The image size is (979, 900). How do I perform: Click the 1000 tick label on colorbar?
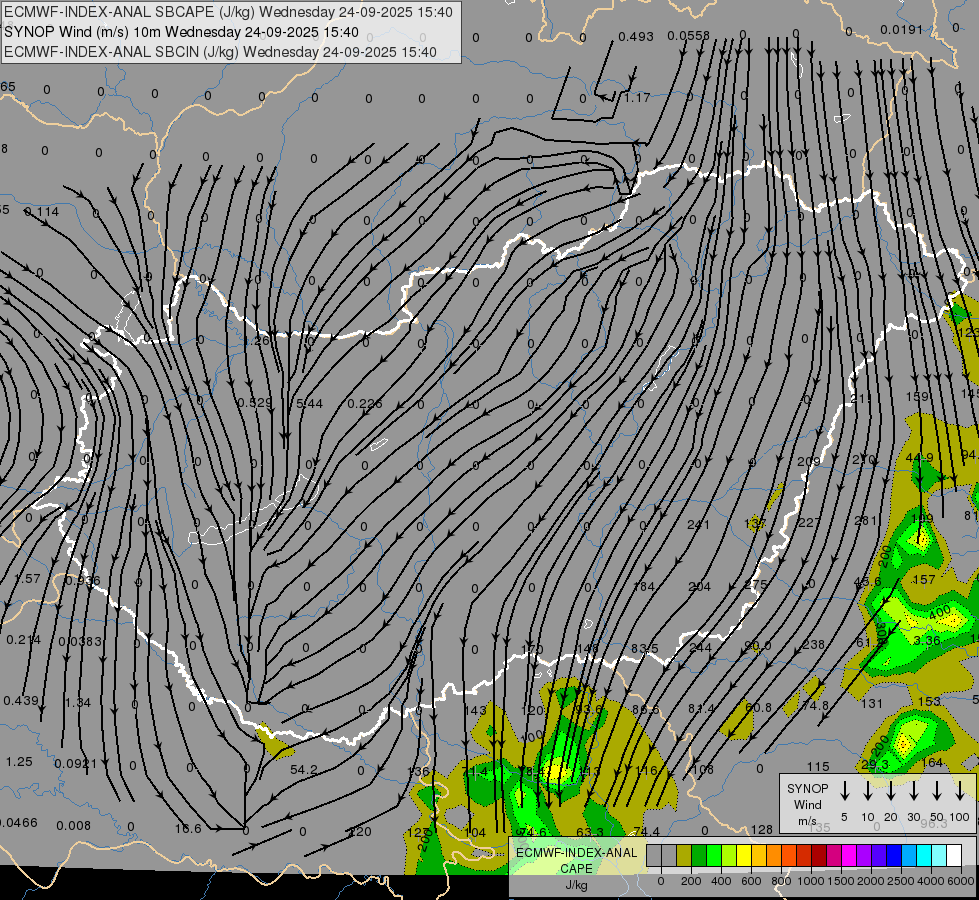(810, 881)
